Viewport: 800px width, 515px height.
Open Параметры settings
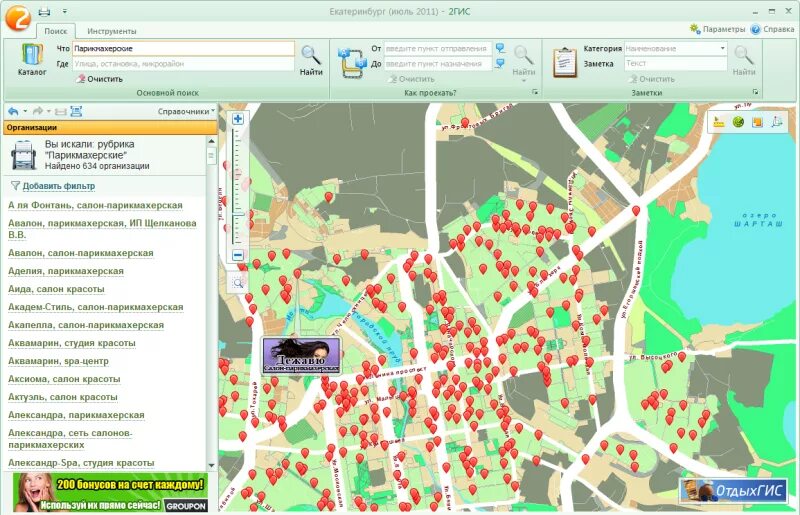tap(717, 29)
